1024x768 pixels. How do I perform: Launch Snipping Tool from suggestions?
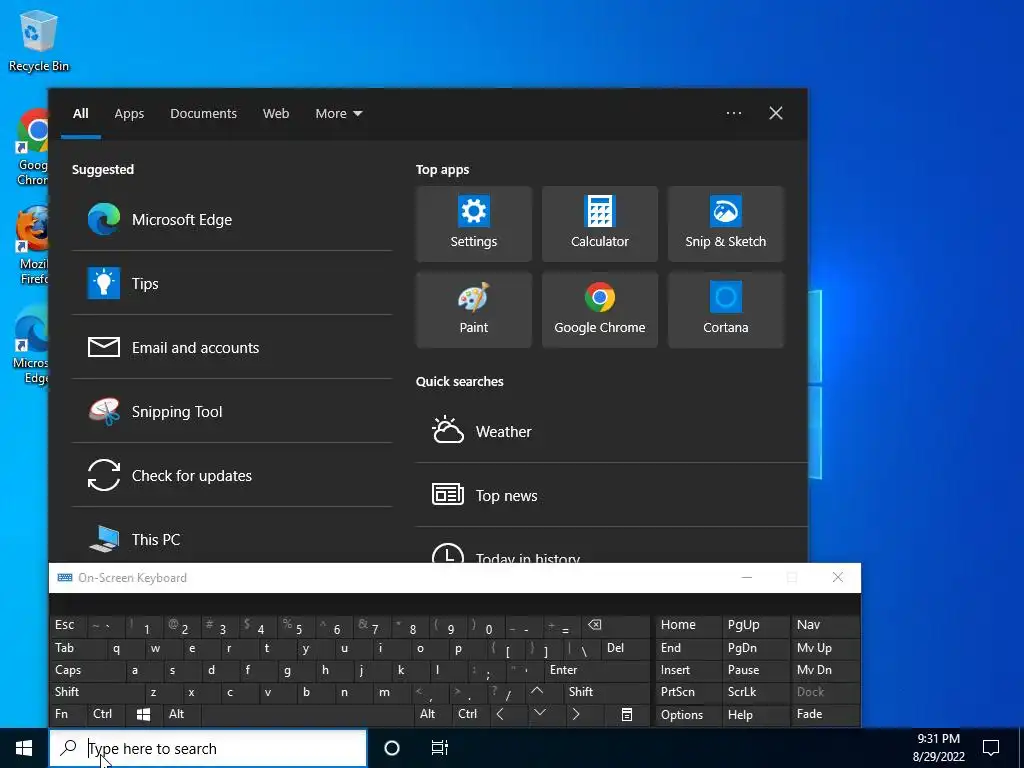(x=232, y=411)
